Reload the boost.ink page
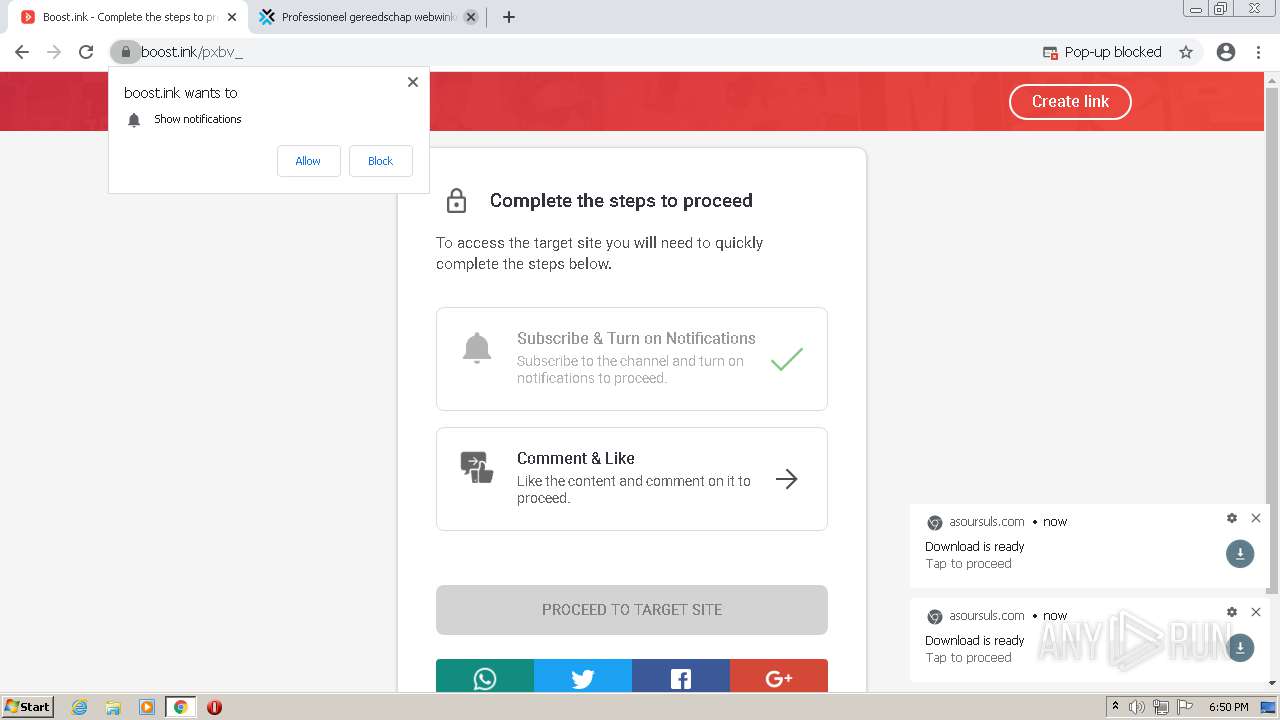Viewport: 1280px width, 720px height. pos(86,52)
